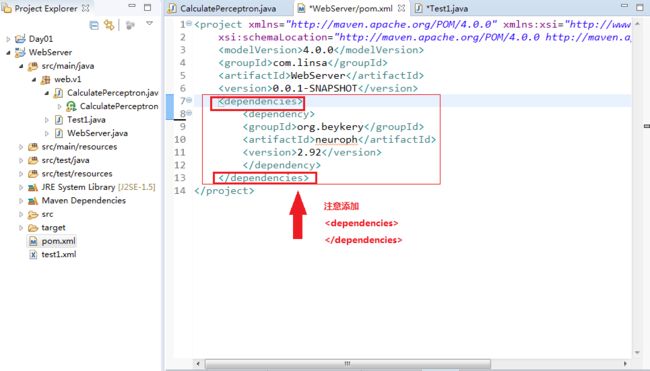Click Collapse All icon in Project Explorer
The image size is (650, 371).
pyautogui.click(x=94, y=25)
